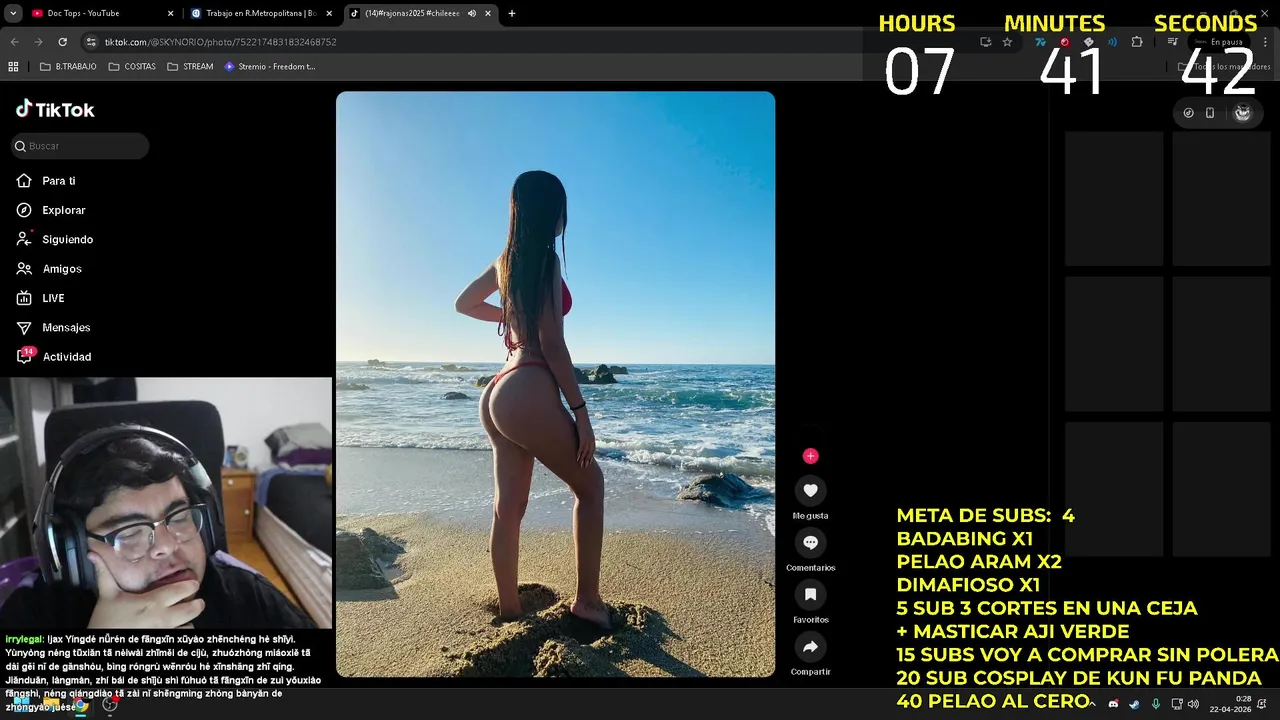
Task: Open Todos los marcadores folder
Action: pos(1224,66)
